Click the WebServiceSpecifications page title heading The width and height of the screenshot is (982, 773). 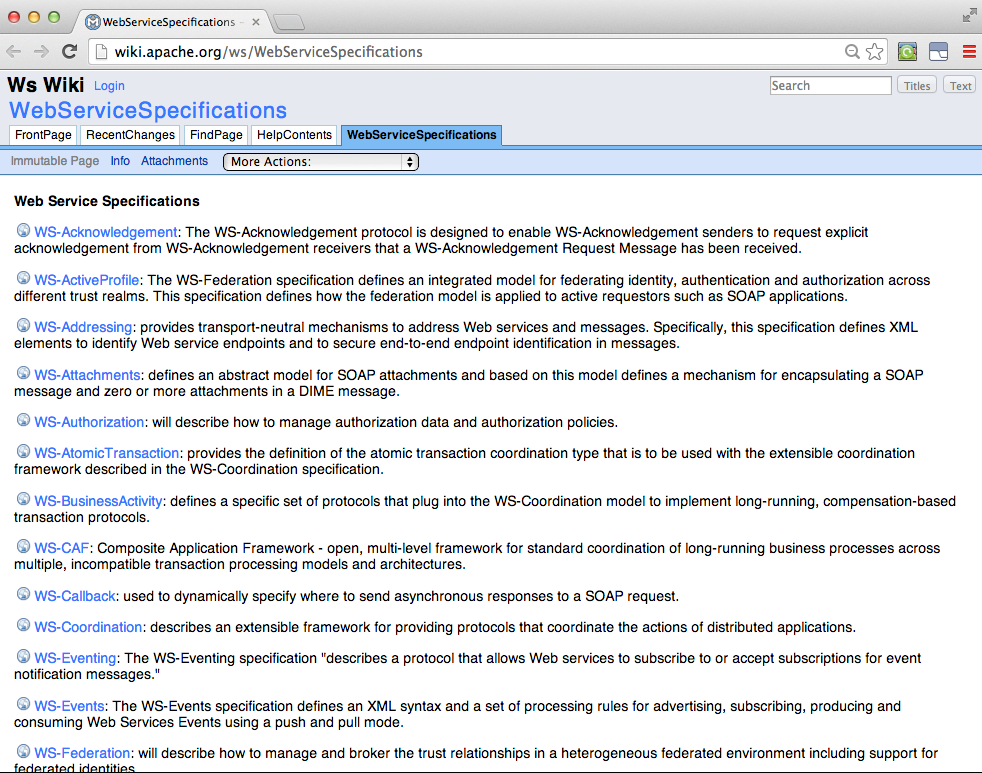click(148, 110)
